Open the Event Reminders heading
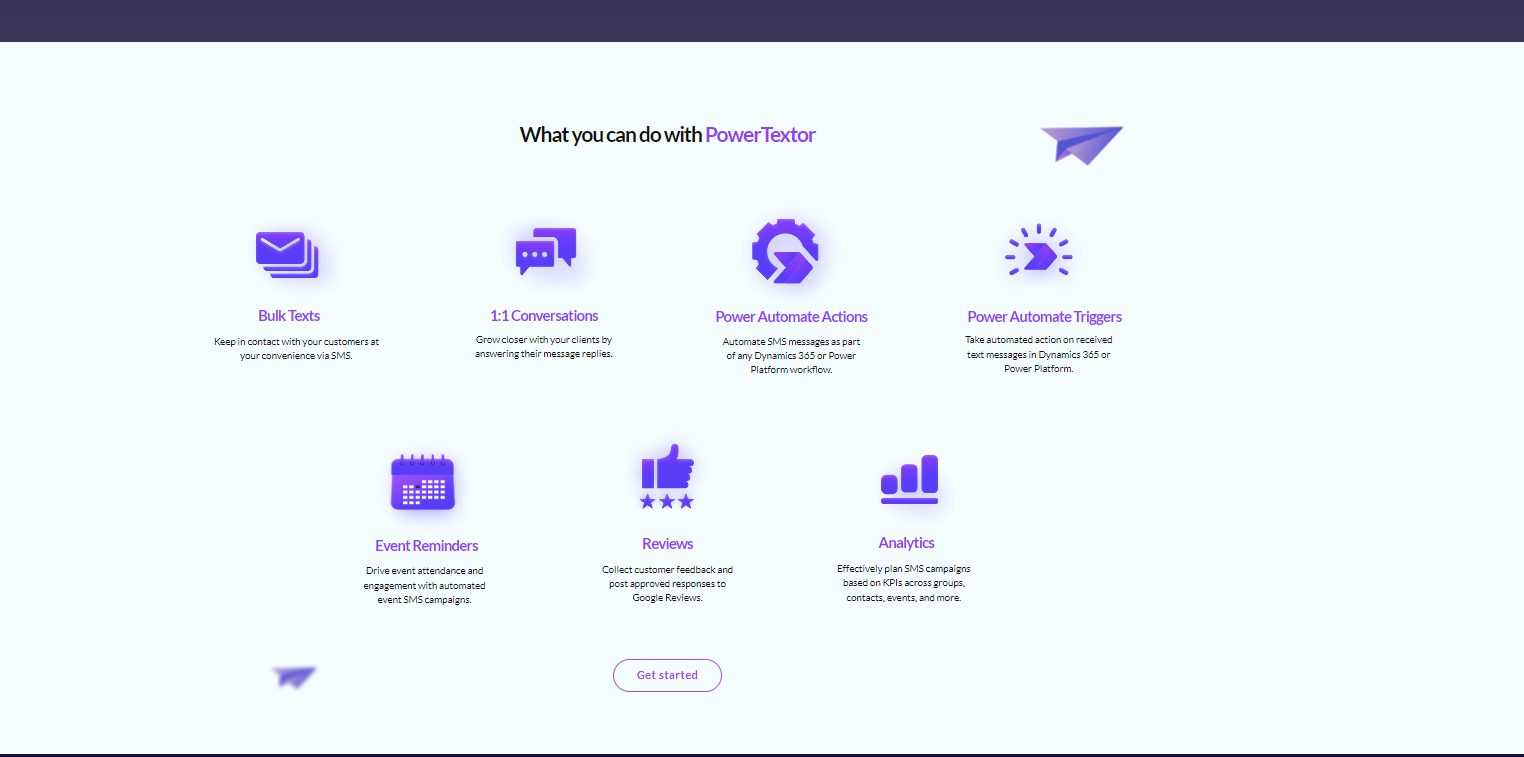1524x757 pixels. click(427, 546)
